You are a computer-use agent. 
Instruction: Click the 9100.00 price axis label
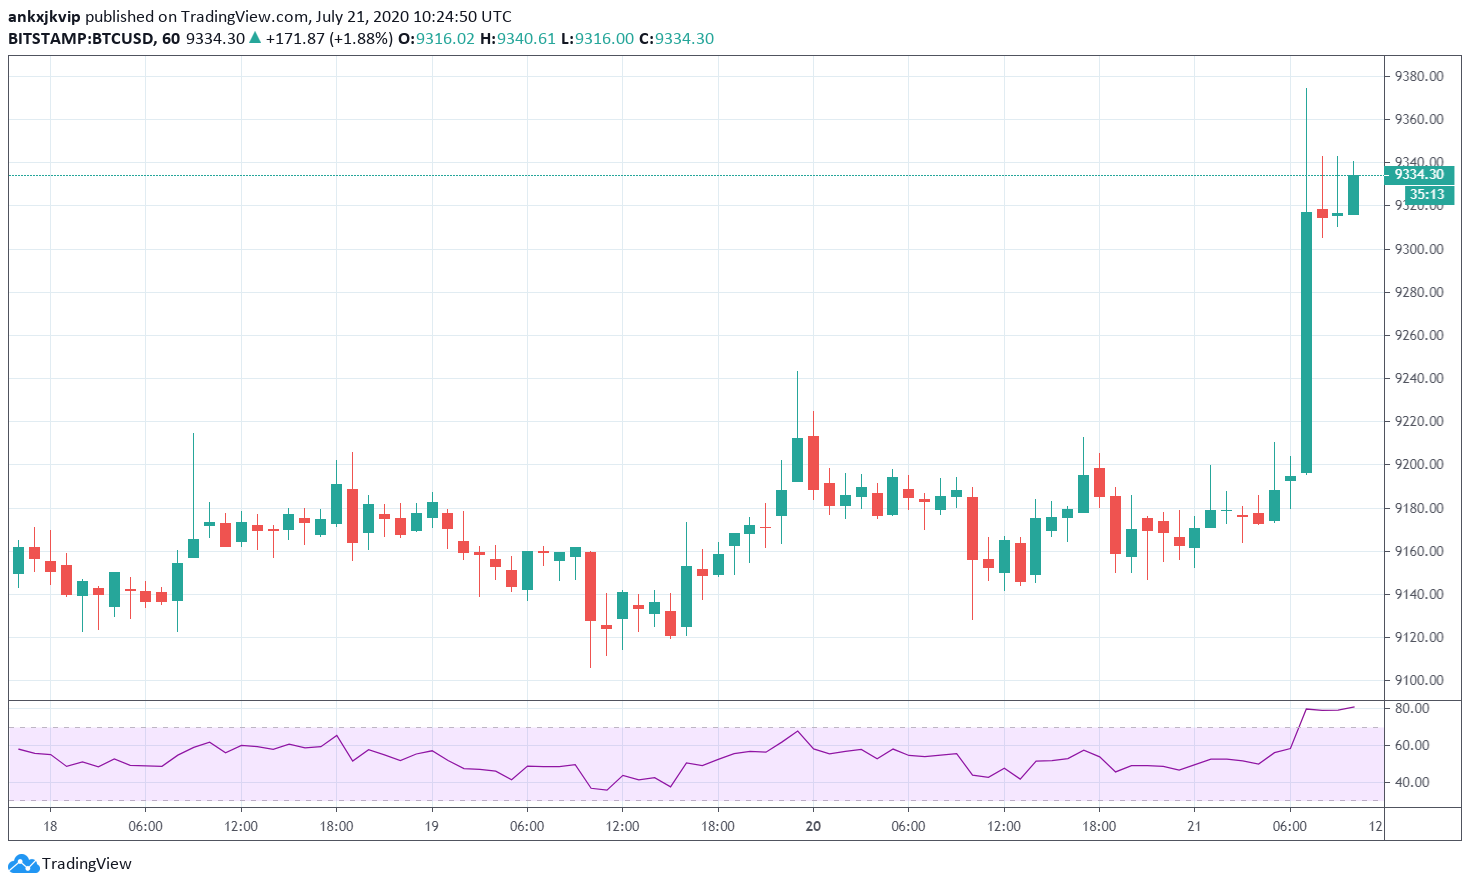[1418, 680]
